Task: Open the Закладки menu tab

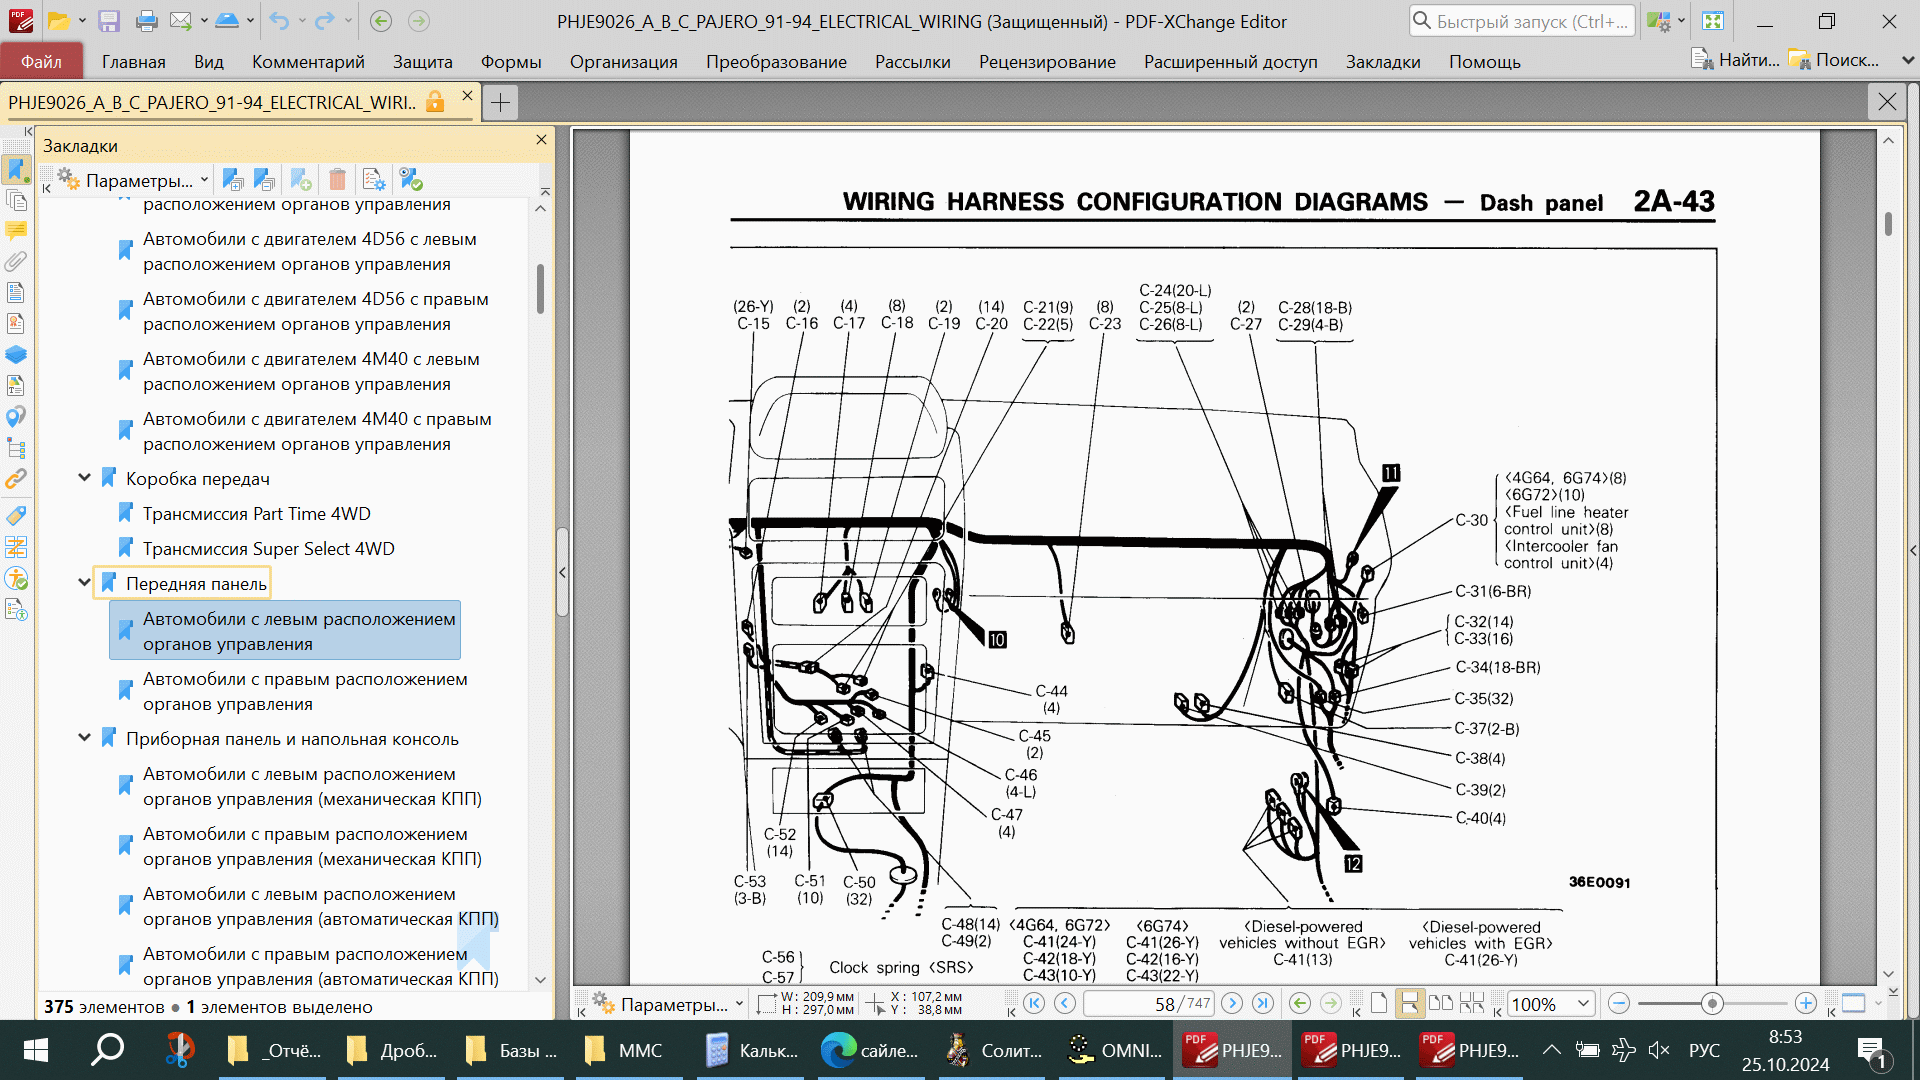Action: (x=1382, y=62)
